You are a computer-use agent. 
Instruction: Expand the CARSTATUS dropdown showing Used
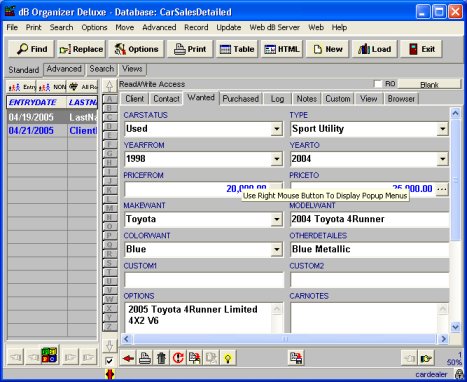point(277,129)
